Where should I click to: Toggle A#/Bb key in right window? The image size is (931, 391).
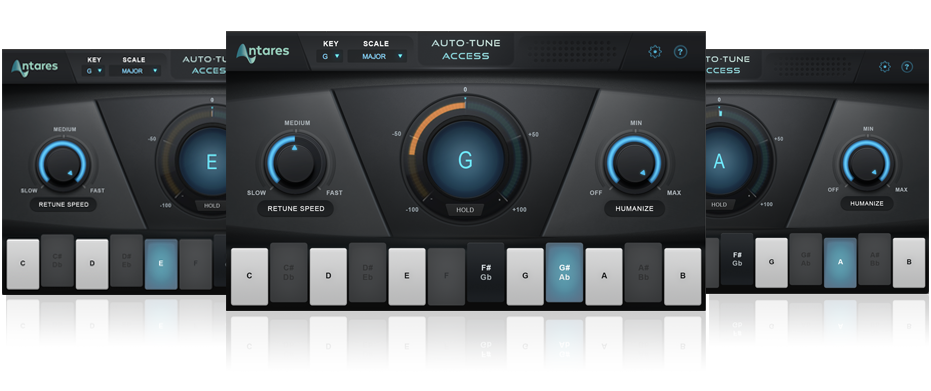click(x=875, y=259)
